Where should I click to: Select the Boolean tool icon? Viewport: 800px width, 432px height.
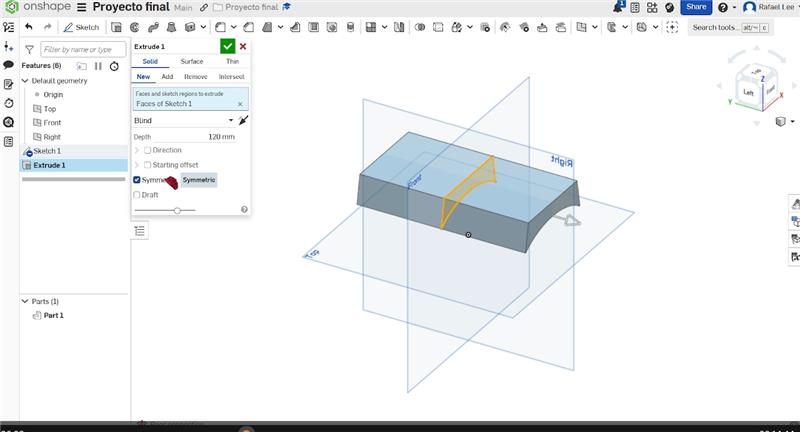click(x=420, y=27)
